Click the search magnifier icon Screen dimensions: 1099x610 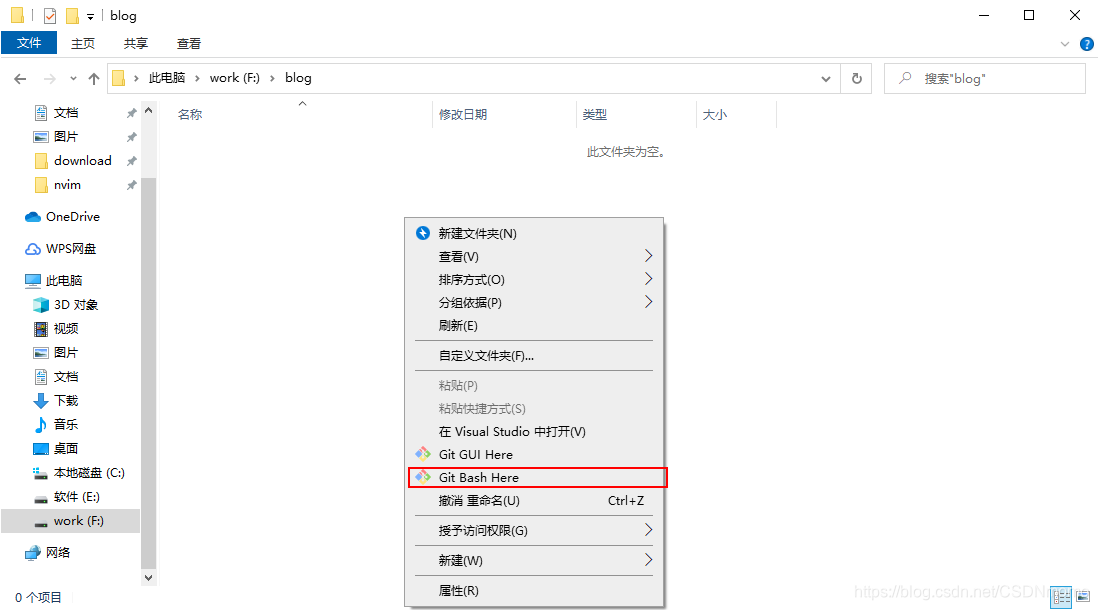[x=906, y=78]
